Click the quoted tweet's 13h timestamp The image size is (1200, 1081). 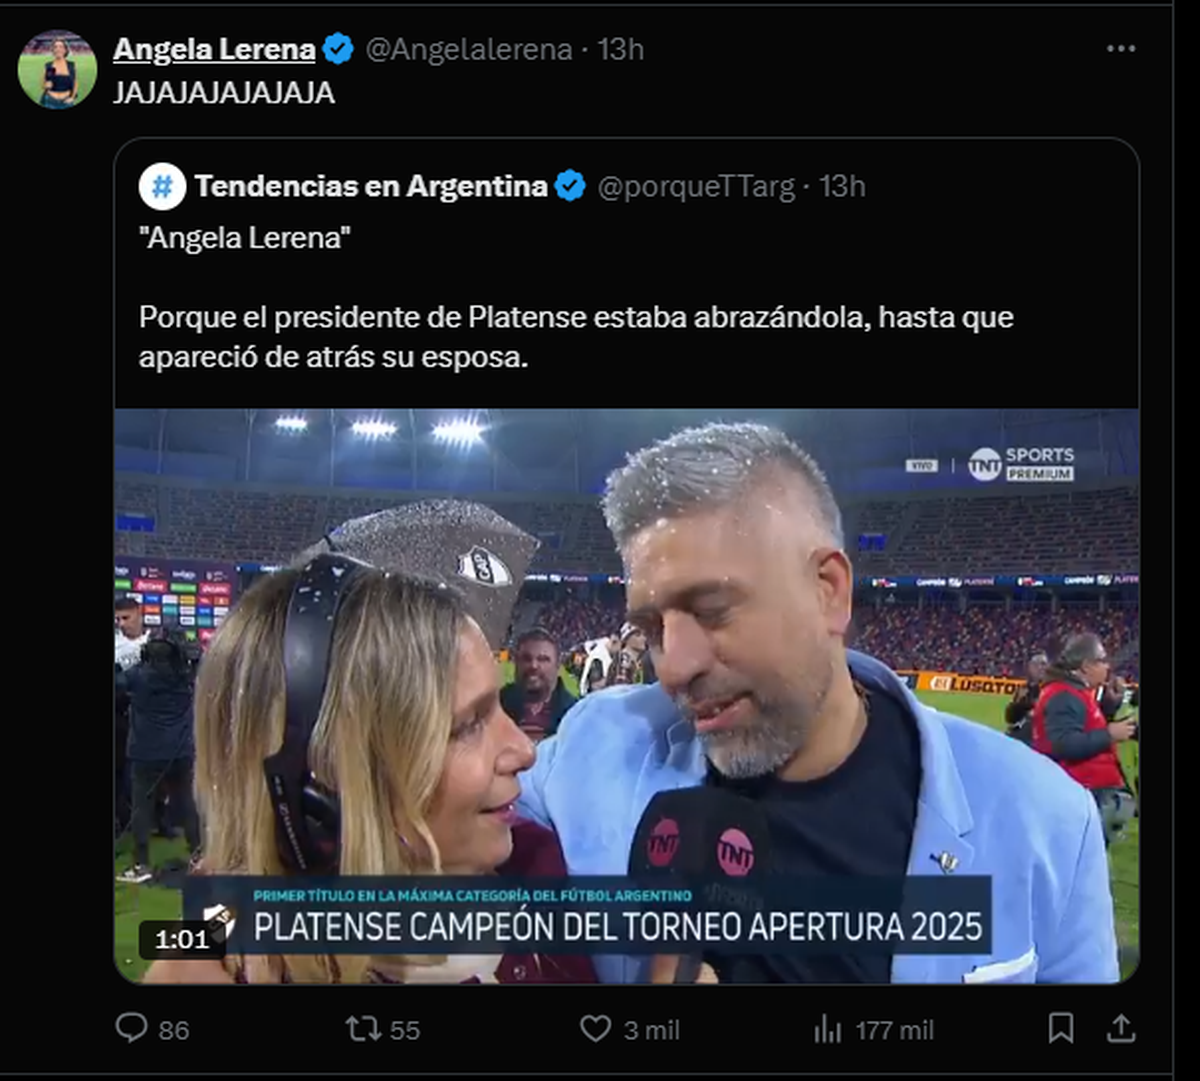click(x=843, y=186)
